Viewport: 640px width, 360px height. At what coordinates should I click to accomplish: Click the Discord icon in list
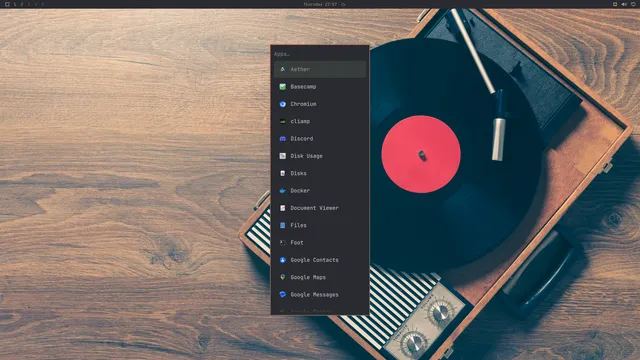coord(282,139)
